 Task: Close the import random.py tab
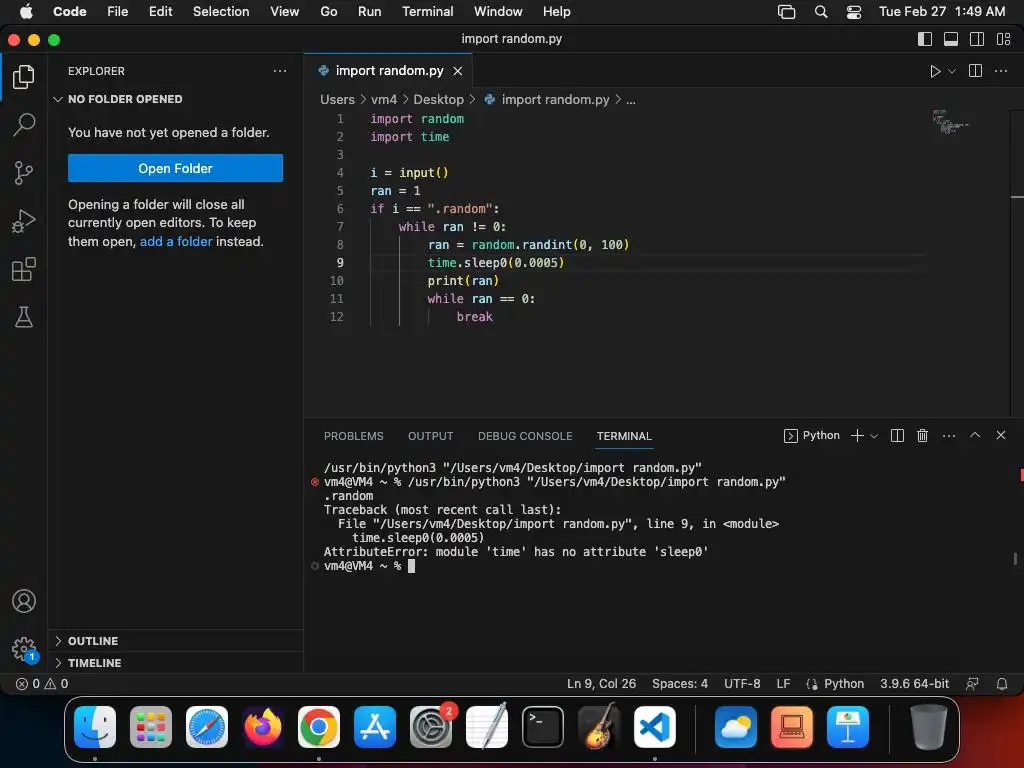coord(458,71)
